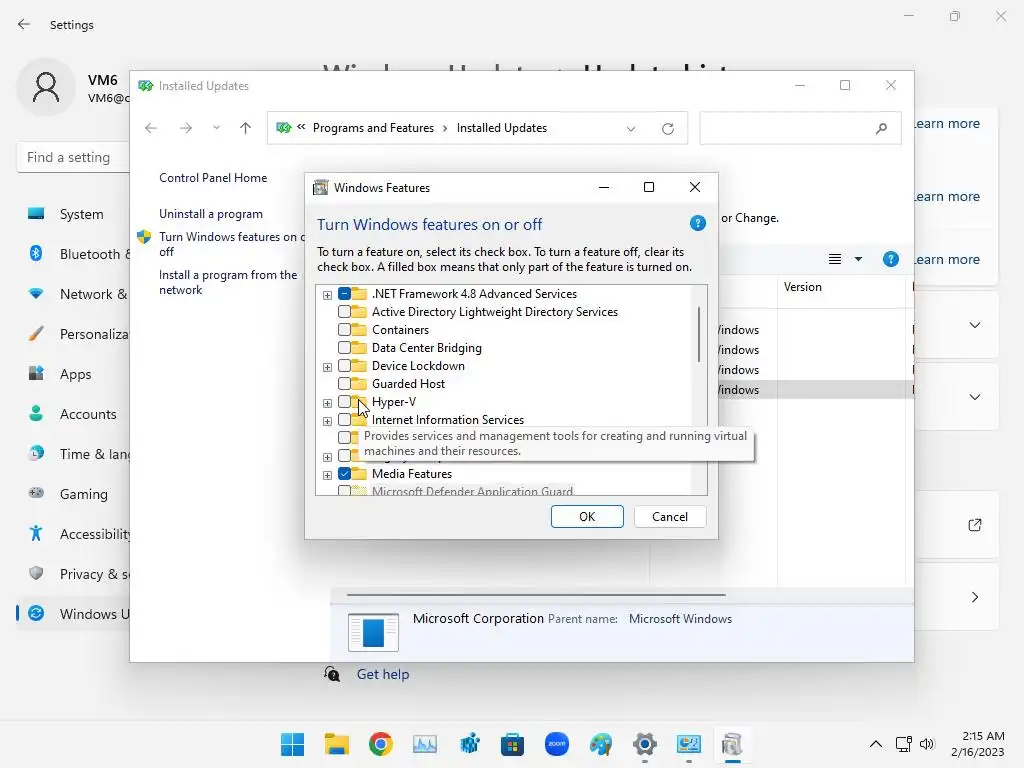
Task: Enable the Guarded Host checkbox
Action: (x=344, y=384)
